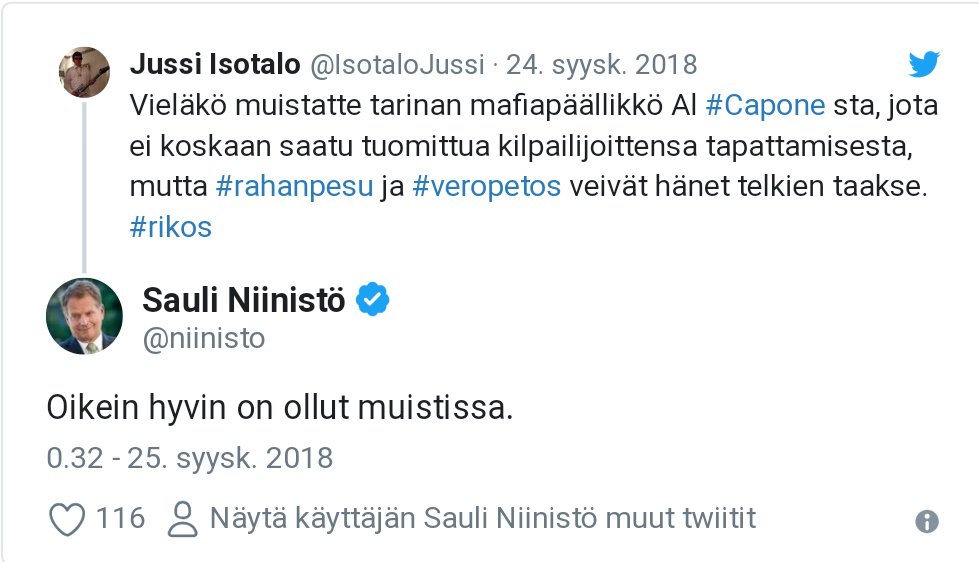Open the #veropetos hashtag
This screenshot has height=562, width=979.
(x=487, y=186)
